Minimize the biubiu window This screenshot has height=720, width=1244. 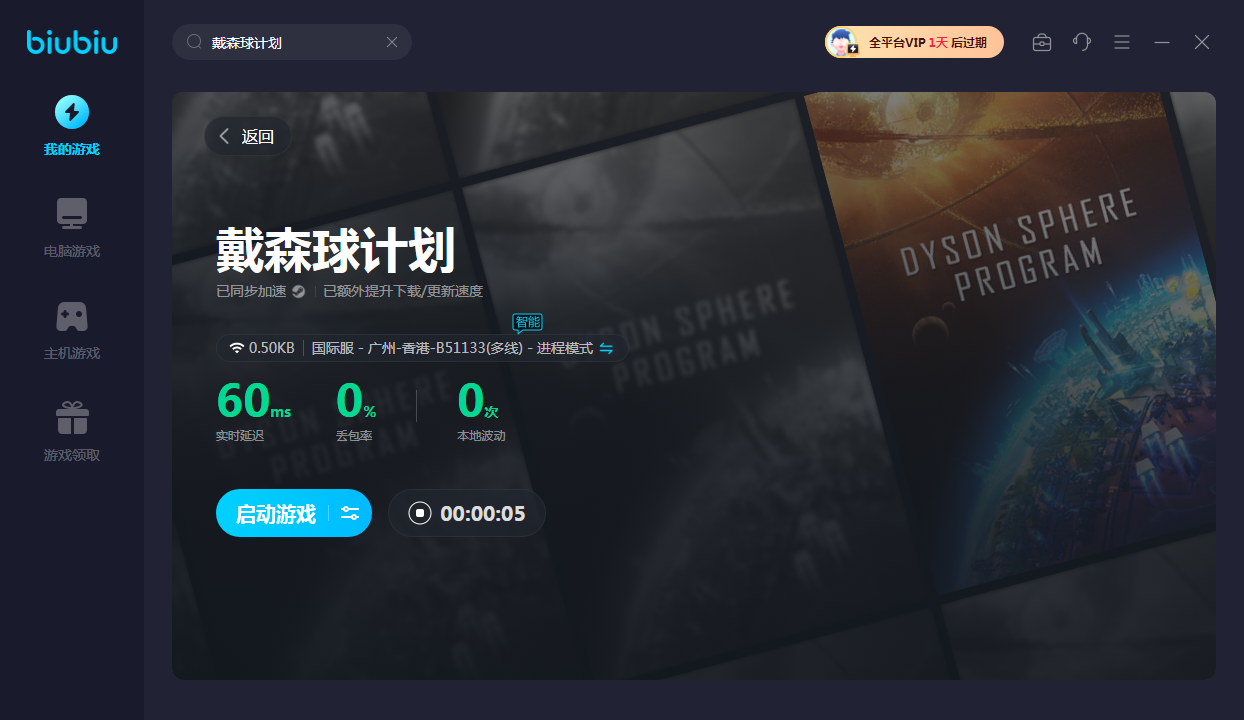(x=1162, y=42)
